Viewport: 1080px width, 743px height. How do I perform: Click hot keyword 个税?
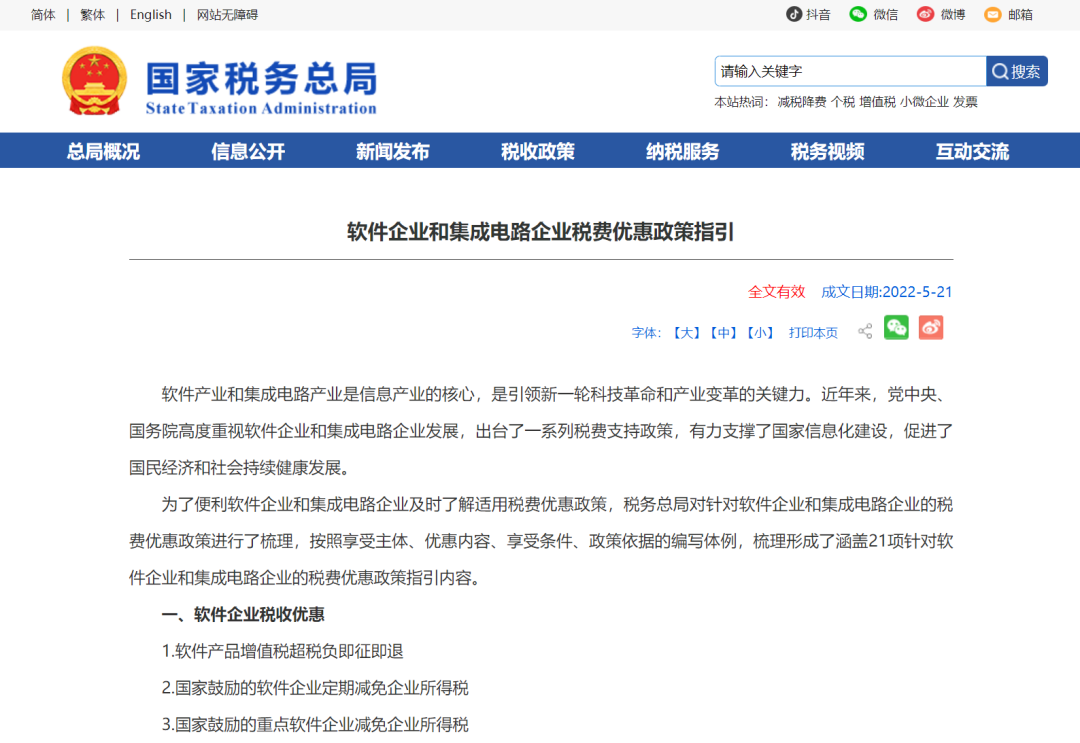point(842,102)
